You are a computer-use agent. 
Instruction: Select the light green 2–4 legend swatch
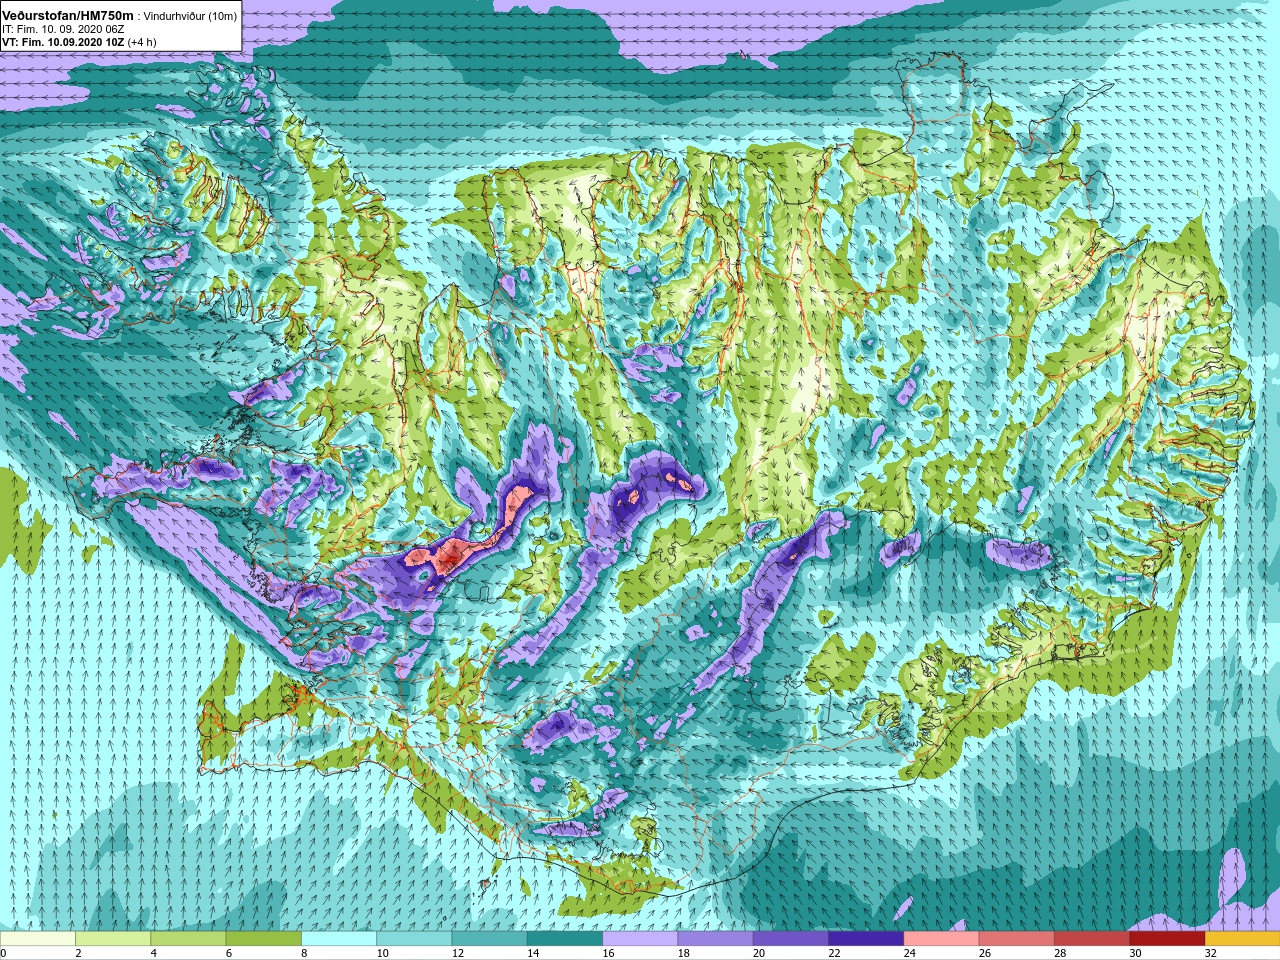(x=113, y=939)
